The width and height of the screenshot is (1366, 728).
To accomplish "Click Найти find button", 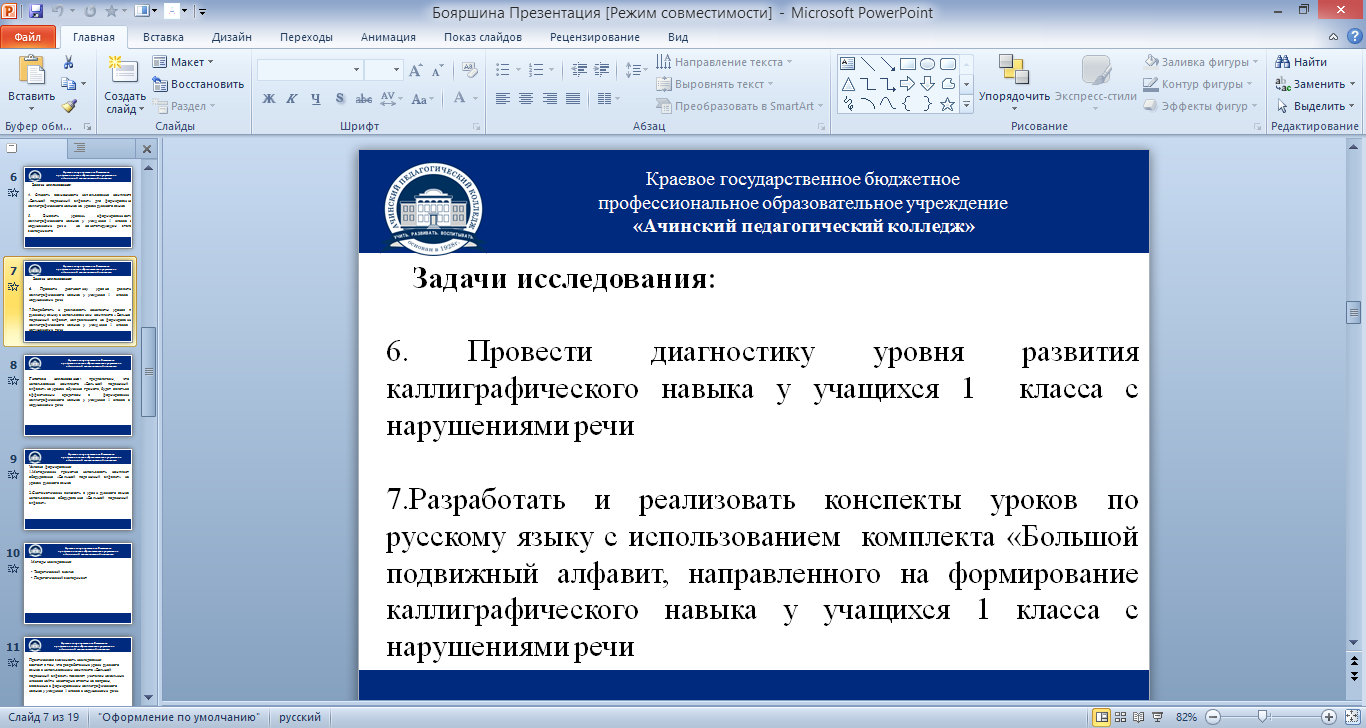I will pyautogui.click(x=1302, y=62).
